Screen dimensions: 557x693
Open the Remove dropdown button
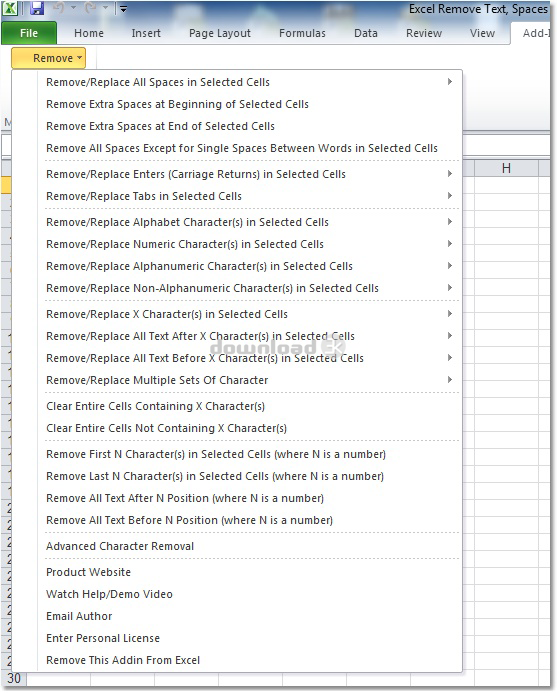(49, 58)
